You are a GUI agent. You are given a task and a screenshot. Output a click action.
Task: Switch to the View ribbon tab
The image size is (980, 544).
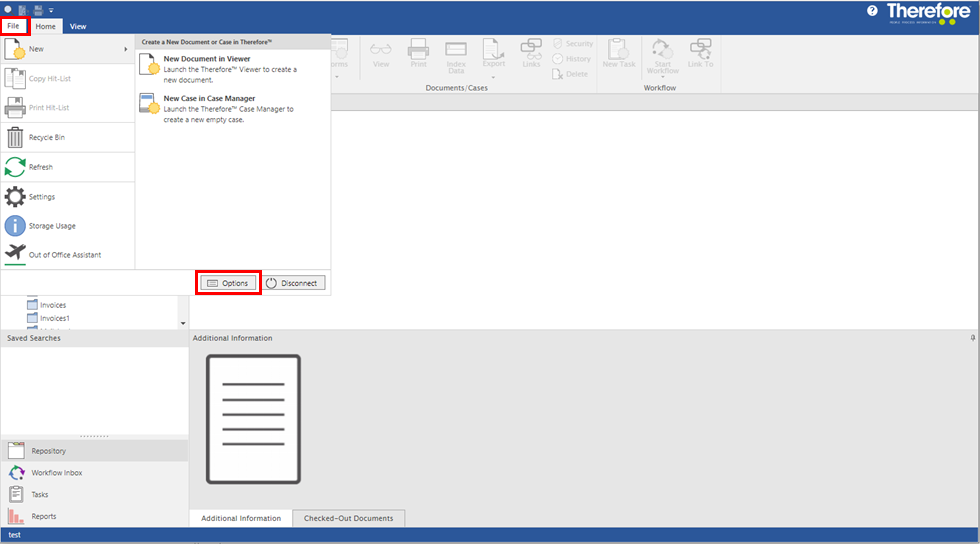(78, 26)
